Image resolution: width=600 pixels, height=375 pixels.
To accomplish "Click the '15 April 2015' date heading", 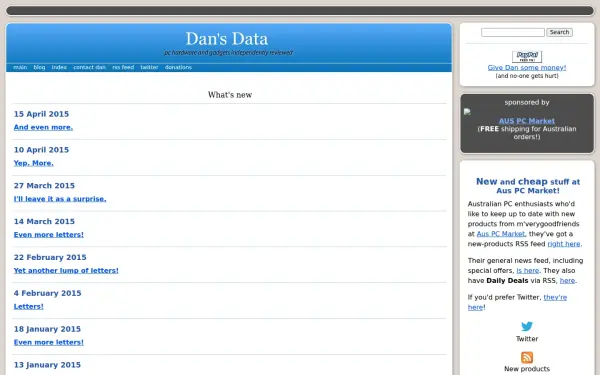I will (41, 114).
